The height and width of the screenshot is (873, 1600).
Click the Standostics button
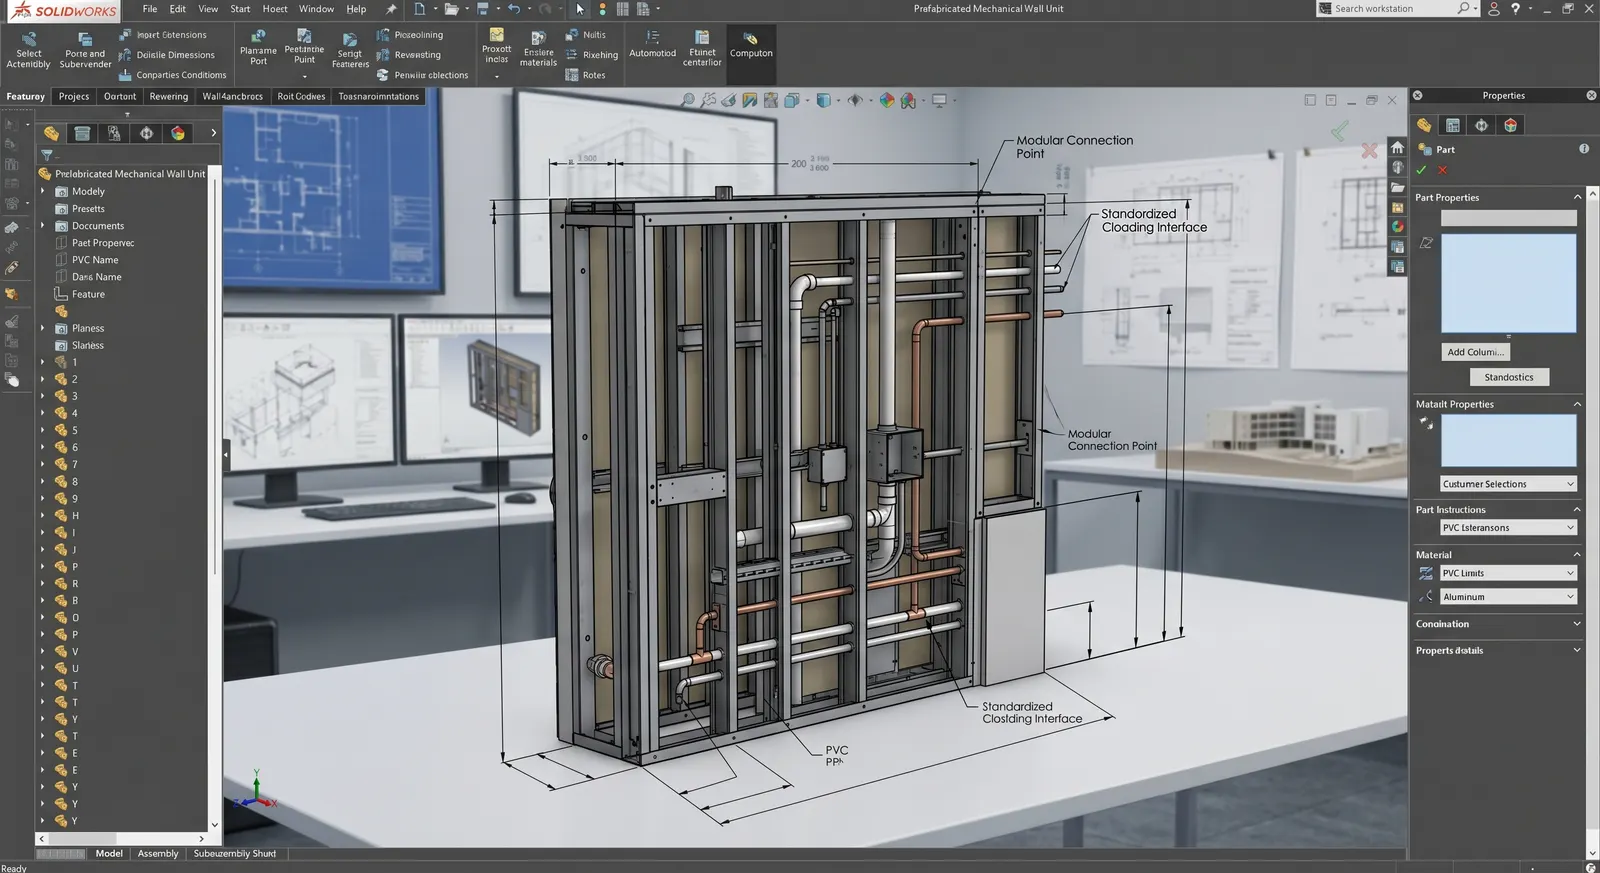tap(1509, 377)
